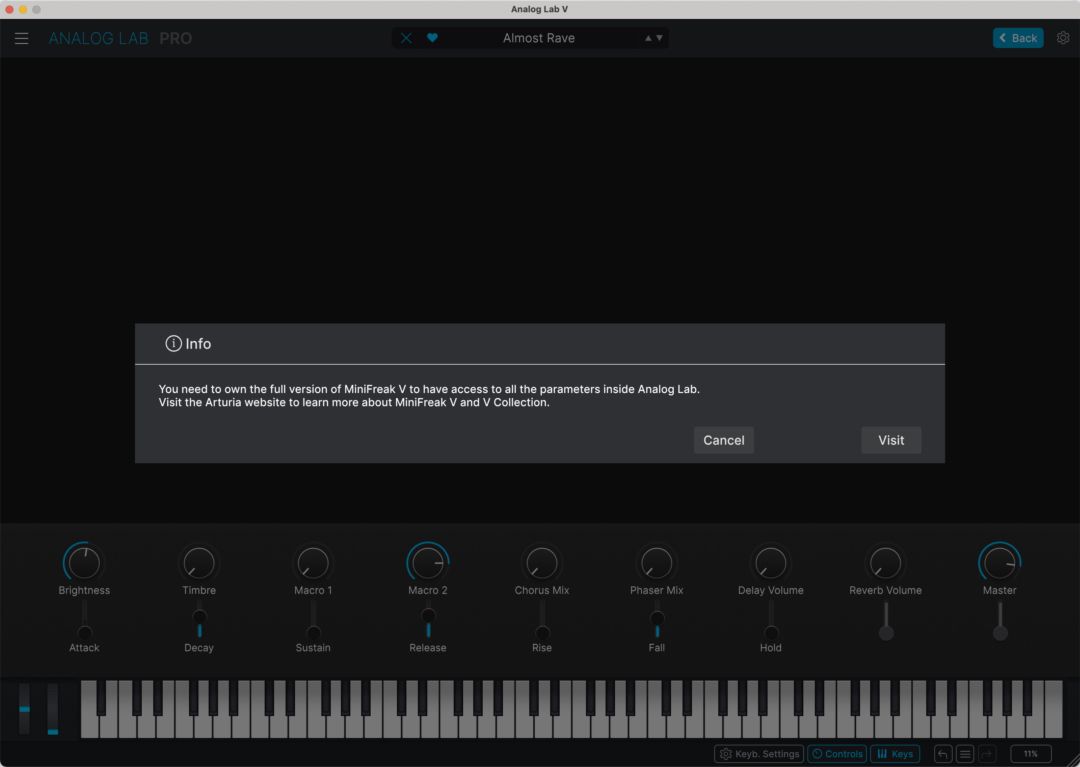This screenshot has width=1080, height=767.
Task: Click the Delay Volume knob
Action: click(x=771, y=563)
